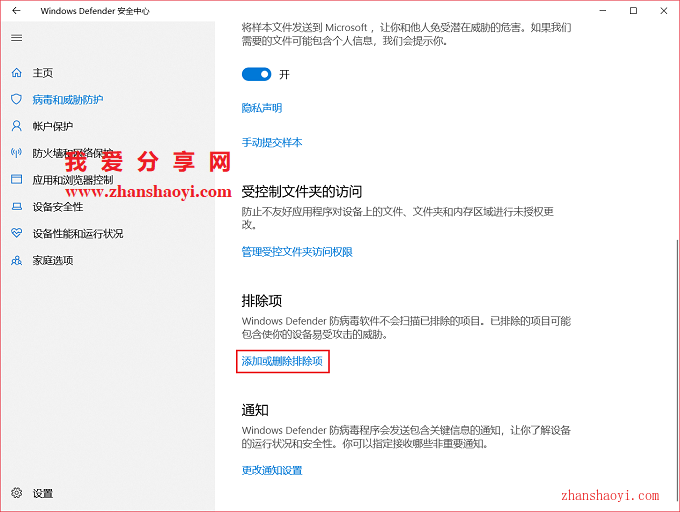This screenshot has height=512, width=680.
Task: Click the device security laptop icon
Action: (x=16, y=206)
